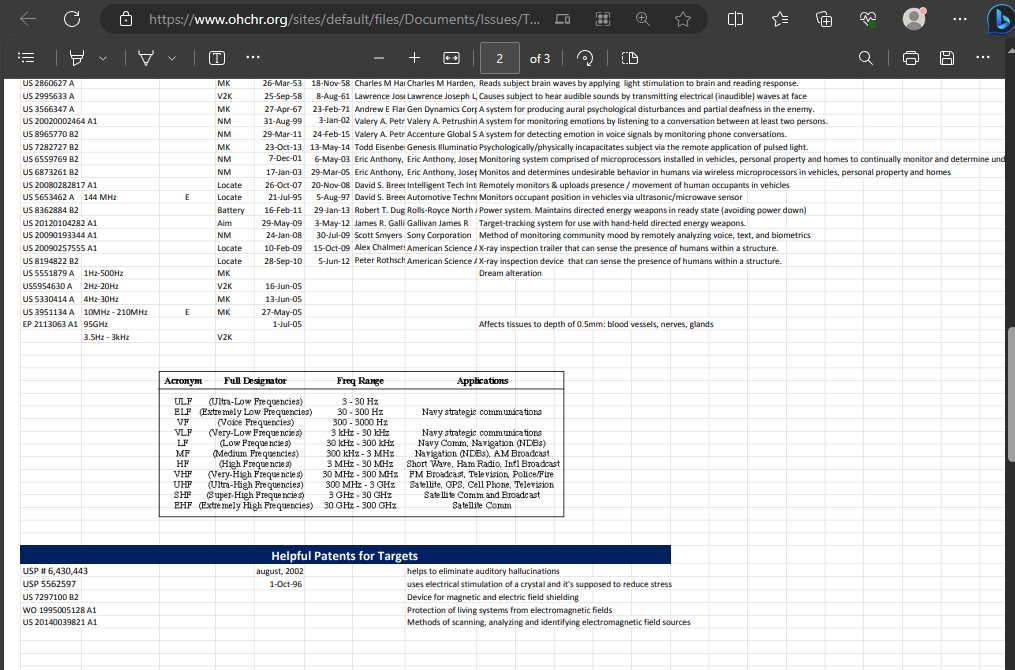Add this page to favorites with star

(x=683, y=19)
